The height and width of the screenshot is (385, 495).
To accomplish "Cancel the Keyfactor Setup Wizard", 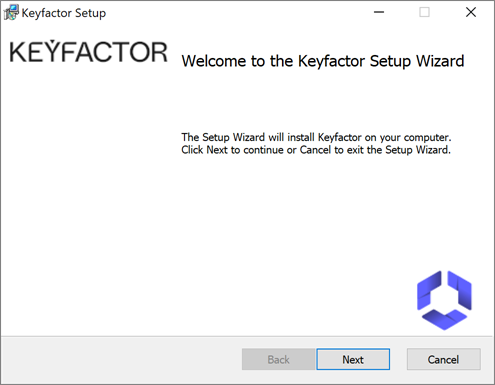I will coord(443,359).
